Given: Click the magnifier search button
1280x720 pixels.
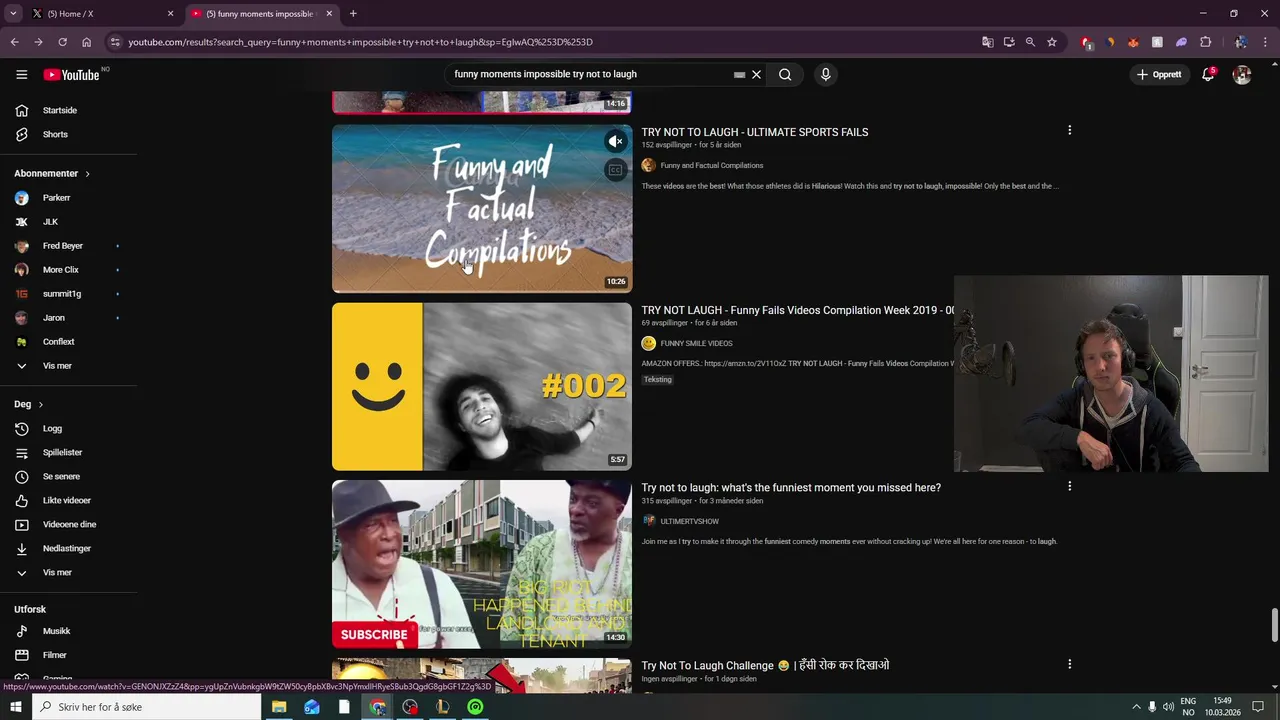Looking at the screenshot, I should tap(785, 74).
